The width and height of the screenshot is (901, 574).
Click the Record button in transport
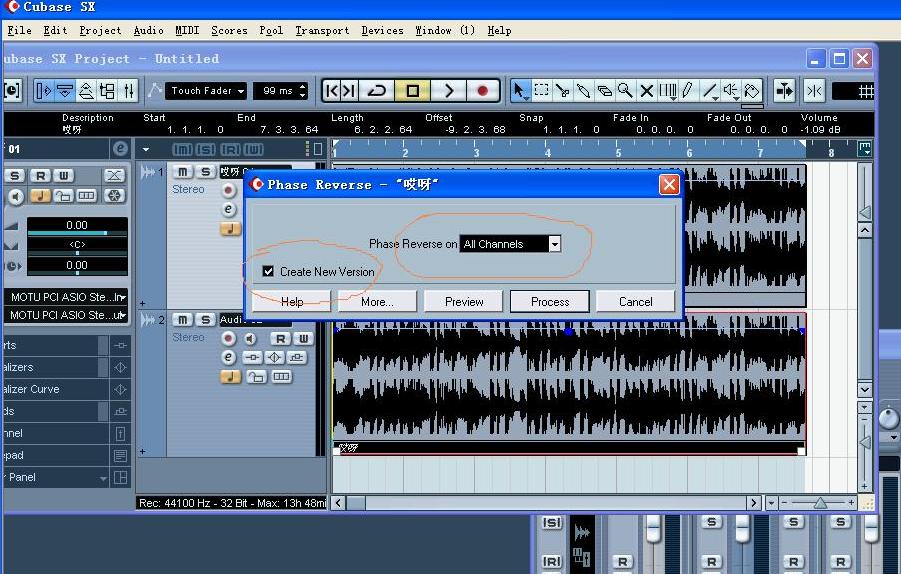click(482, 91)
